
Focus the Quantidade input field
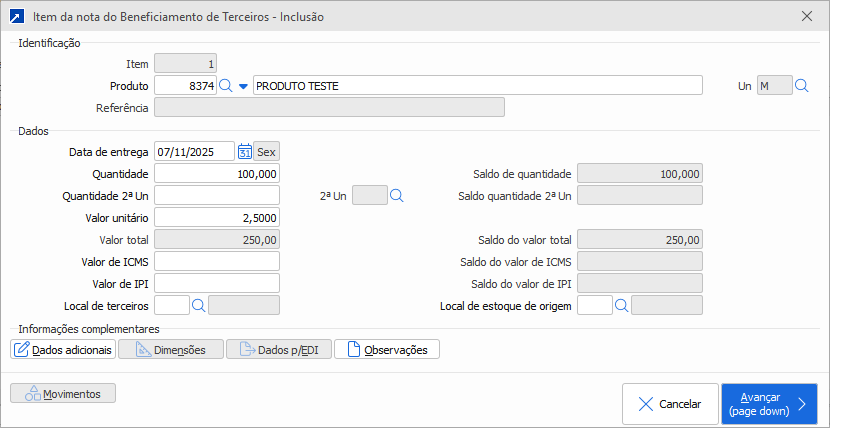[217, 174]
